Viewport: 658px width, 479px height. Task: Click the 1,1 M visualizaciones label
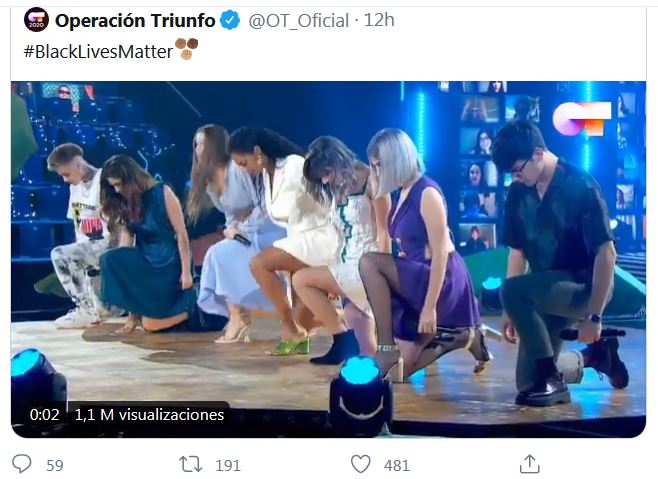click(x=149, y=414)
